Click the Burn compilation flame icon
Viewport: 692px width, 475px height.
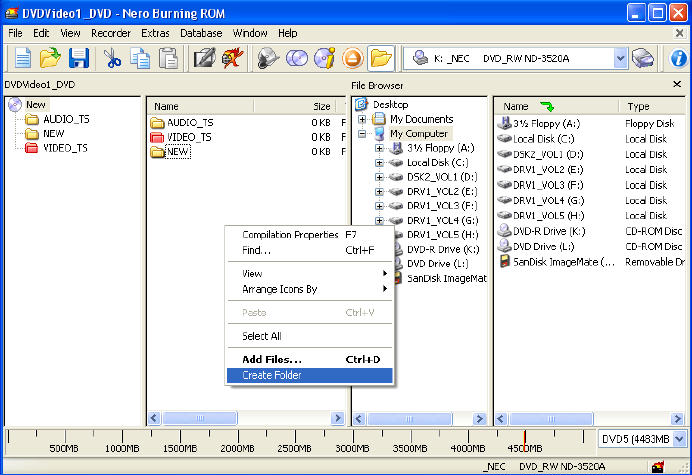(x=233, y=58)
